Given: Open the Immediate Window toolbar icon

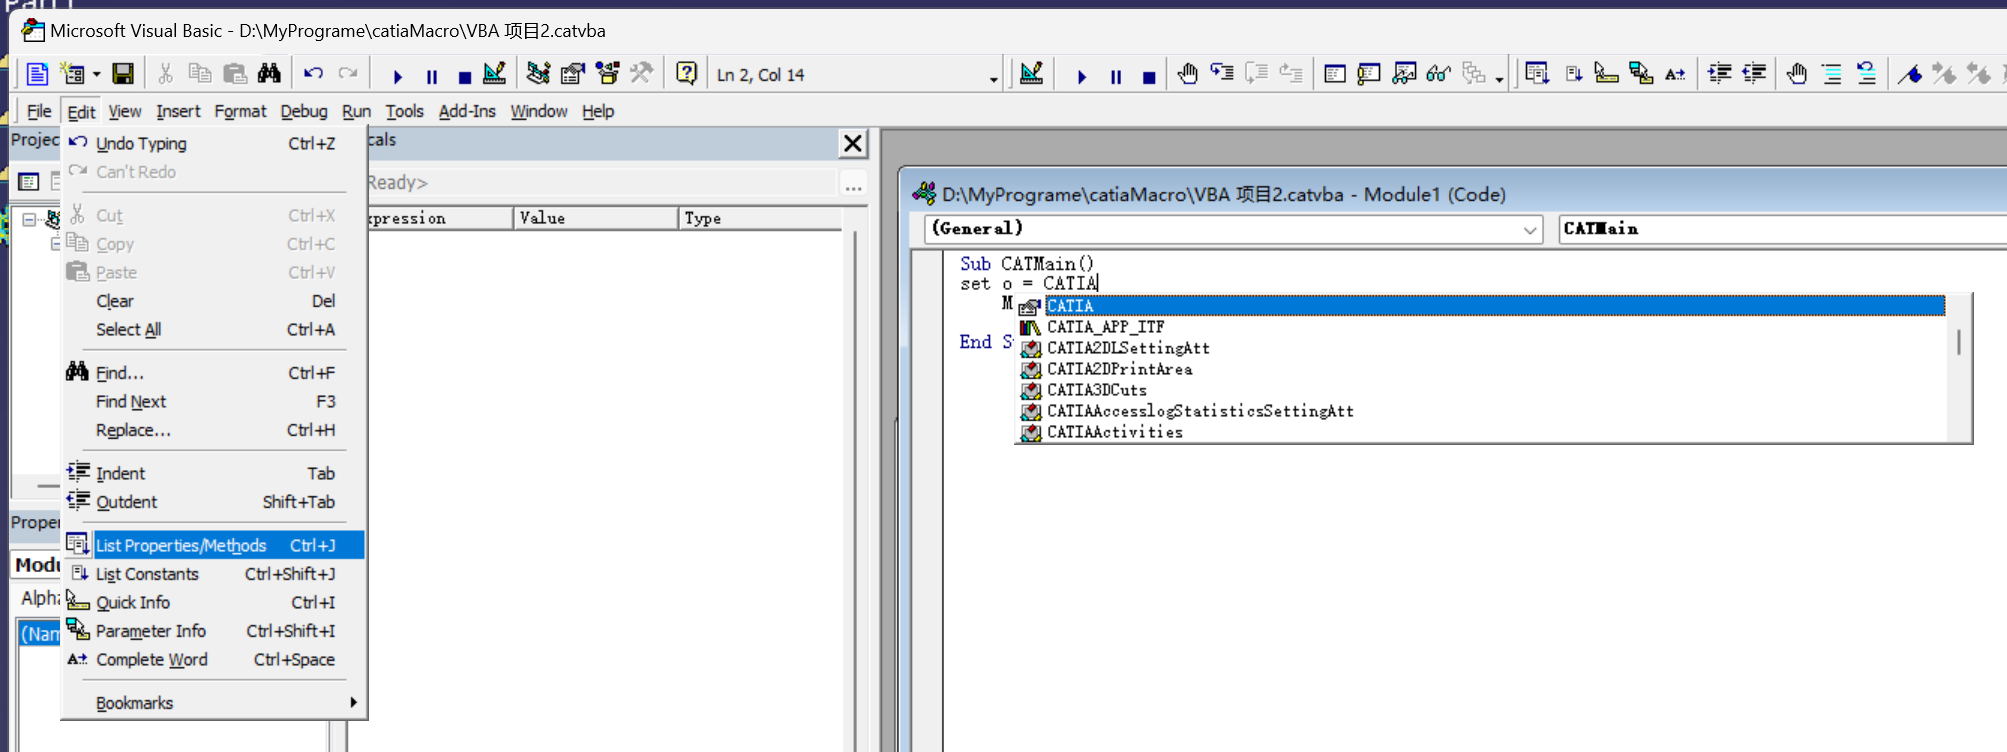Looking at the screenshot, I should pyautogui.click(x=1369, y=74).
